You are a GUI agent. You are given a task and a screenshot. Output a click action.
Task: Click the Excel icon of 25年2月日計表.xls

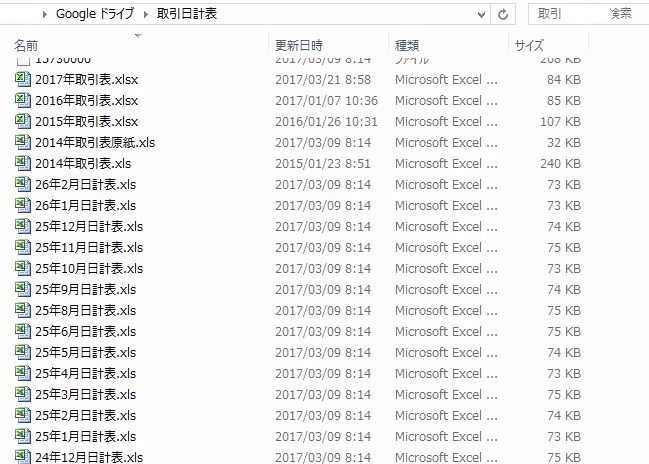coord(23,415)
